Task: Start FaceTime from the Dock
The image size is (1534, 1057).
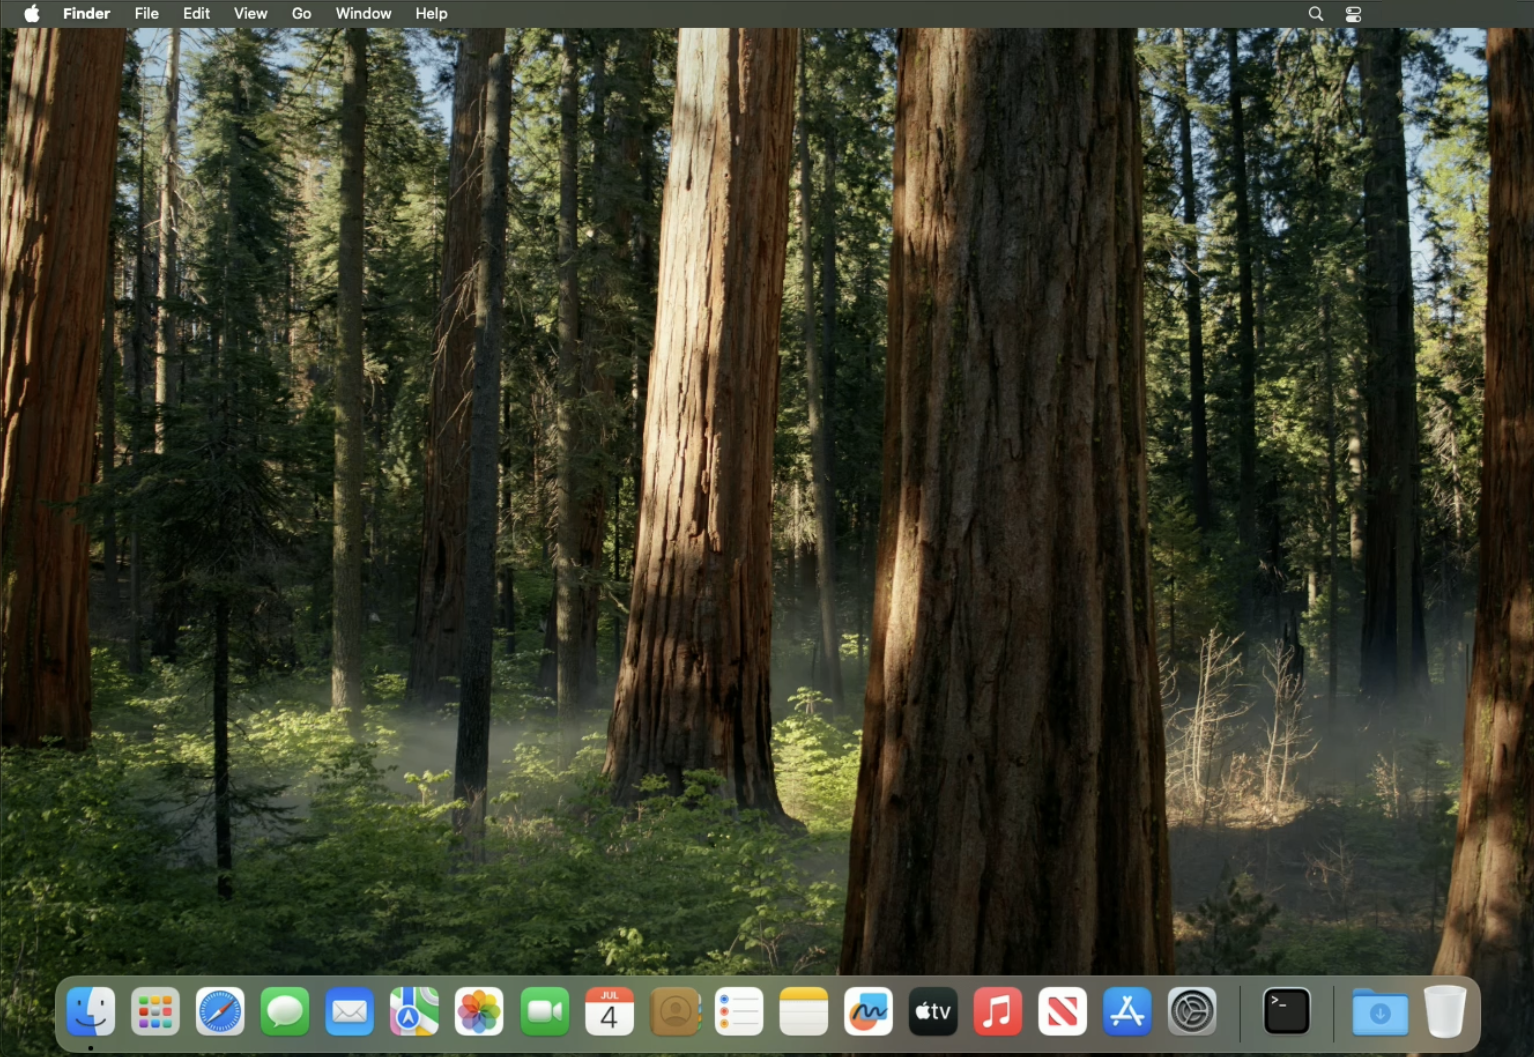Action: [544, 1012]
